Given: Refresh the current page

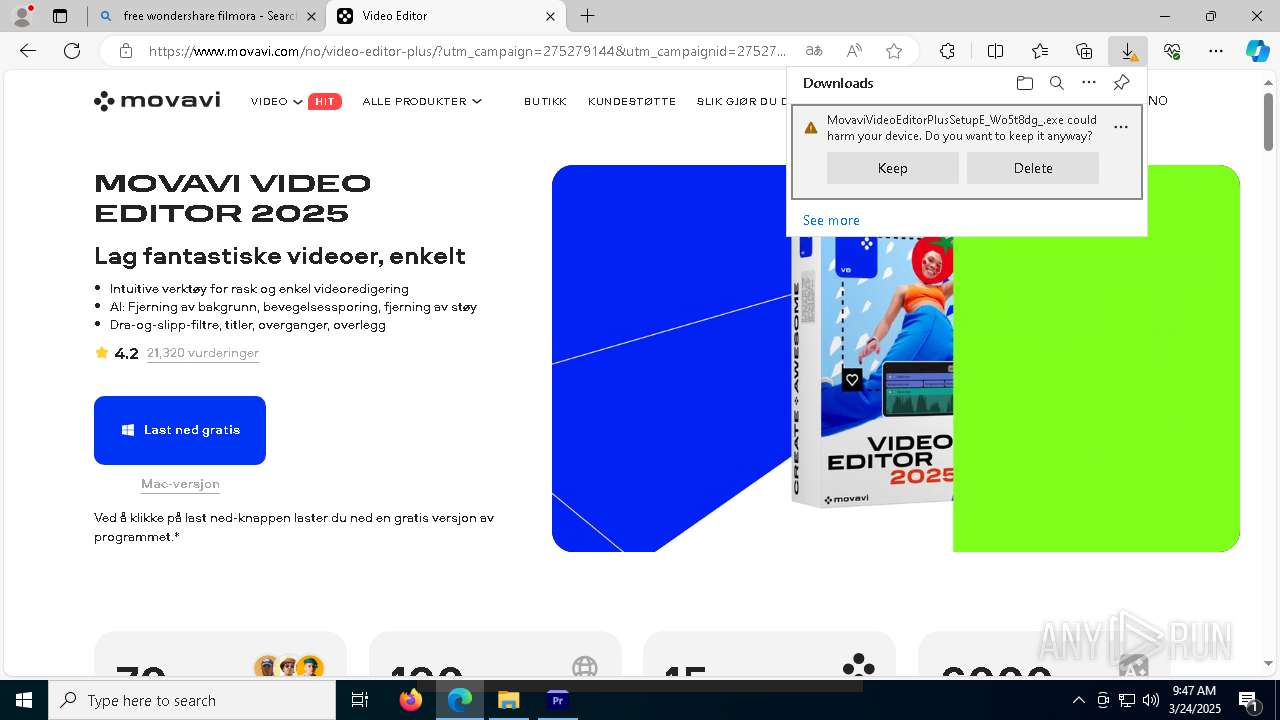Looking at the screenshot, I should tap(72, 51).
